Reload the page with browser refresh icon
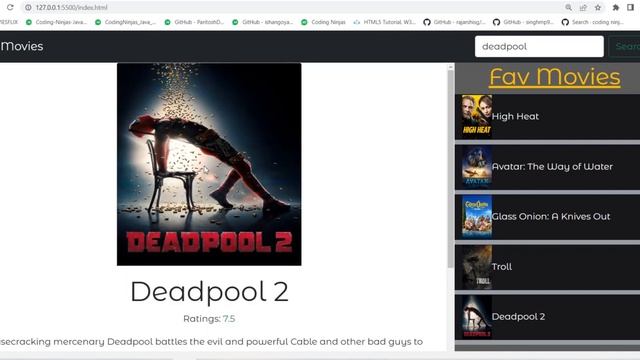Image resolution: width=640 pixels, height=360 pixels. [x=10, y=7]
